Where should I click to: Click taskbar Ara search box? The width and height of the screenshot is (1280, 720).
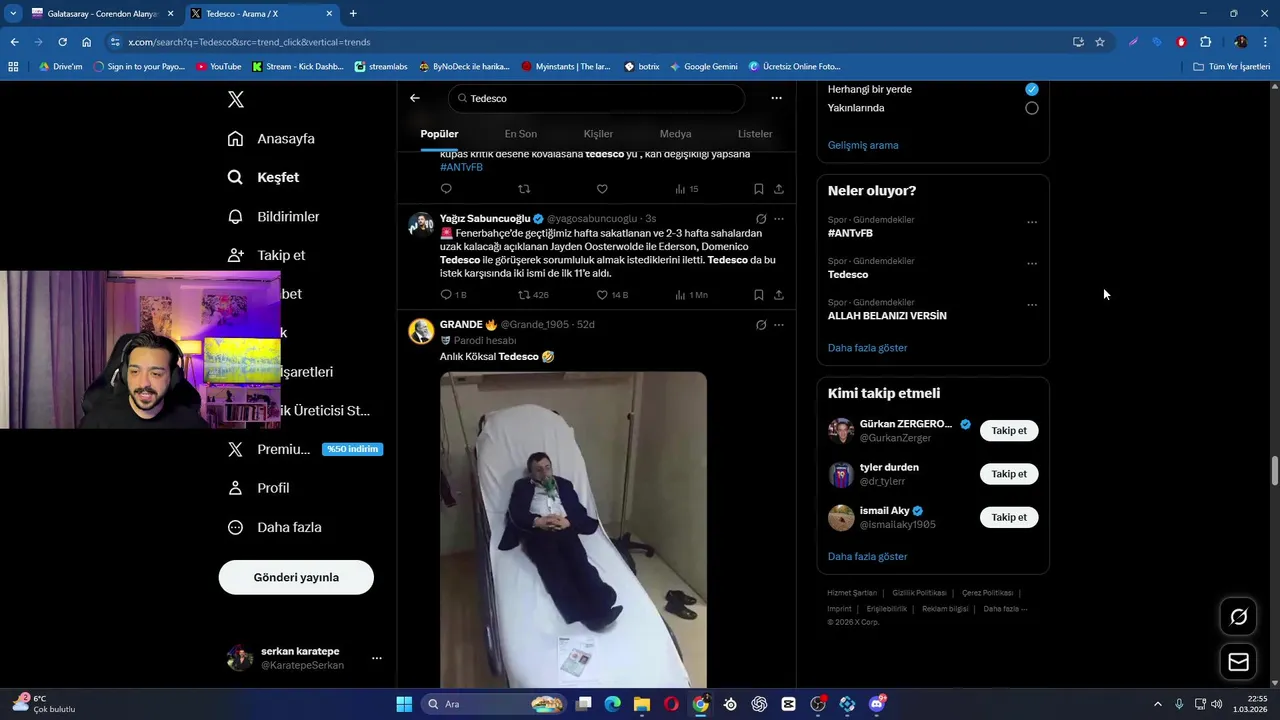click(494, 704)
